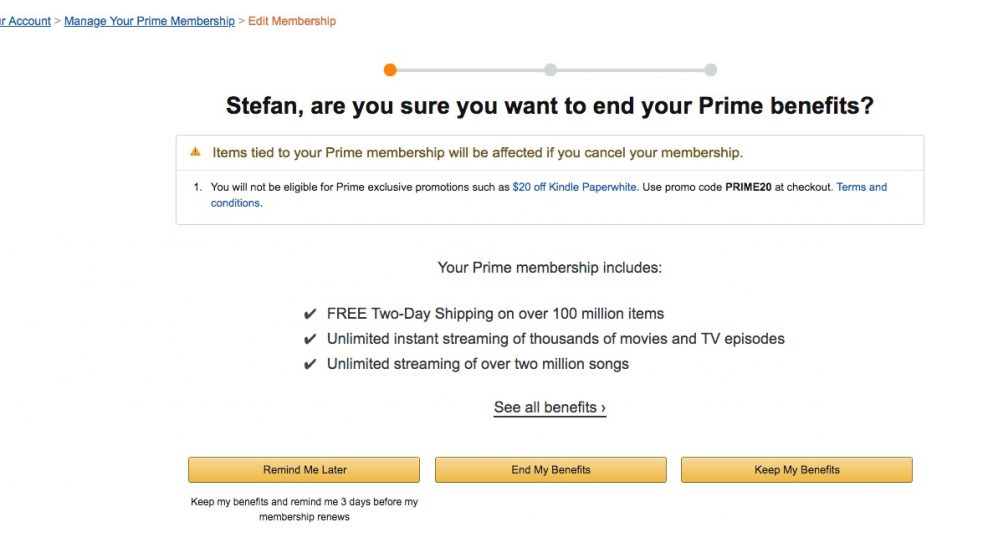Image resolution: width=988 pixels, height=553 pixels.
Task: Click the orange warning triangle icon
Action: pos(195,152)
